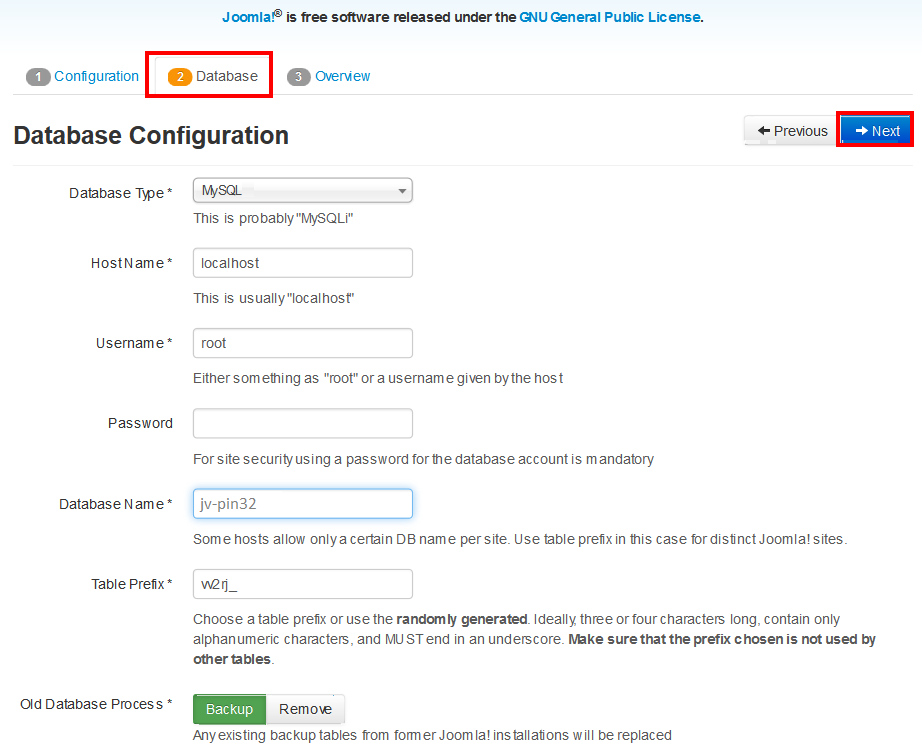Viewport: 922px width, 752px height.
Task: Click the Username label
Action: click(x=134, y=343)
